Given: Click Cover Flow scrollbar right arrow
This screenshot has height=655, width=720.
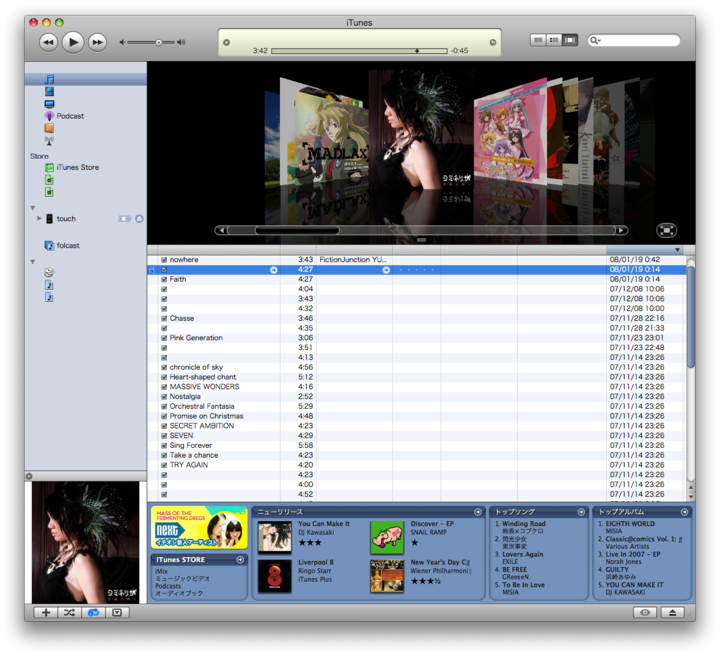Looking at the screenshot, I should pos(621,230).
